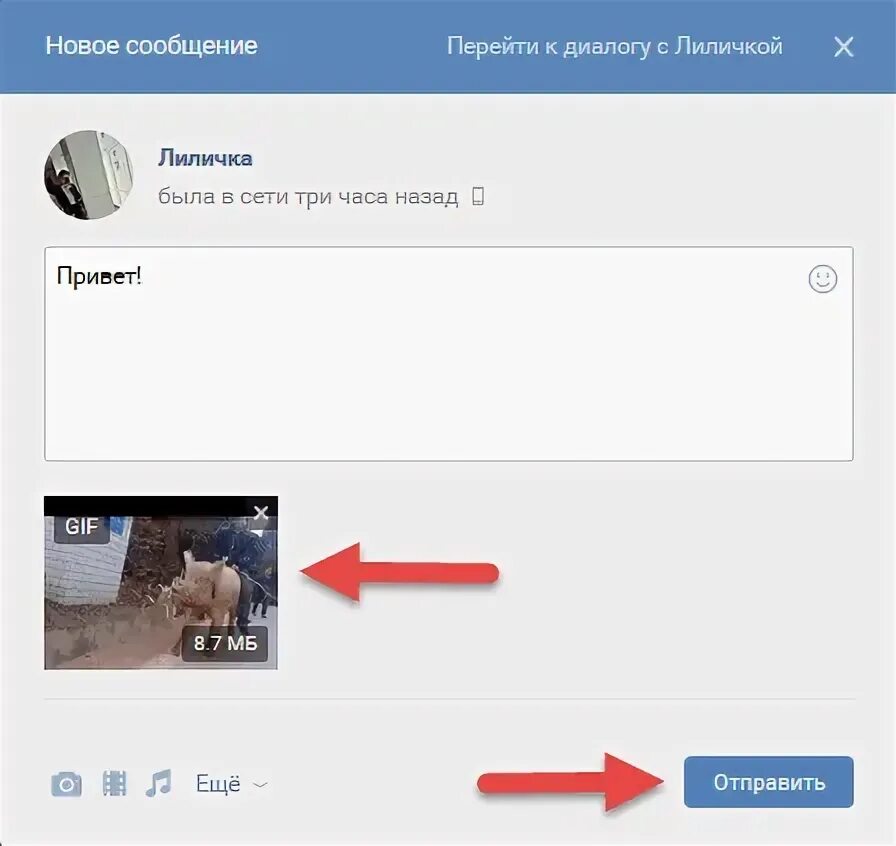The width and height of the screenshot is (896, 846).
Task: Click the GIF label badge on attachment
Action: click(82, 526)
